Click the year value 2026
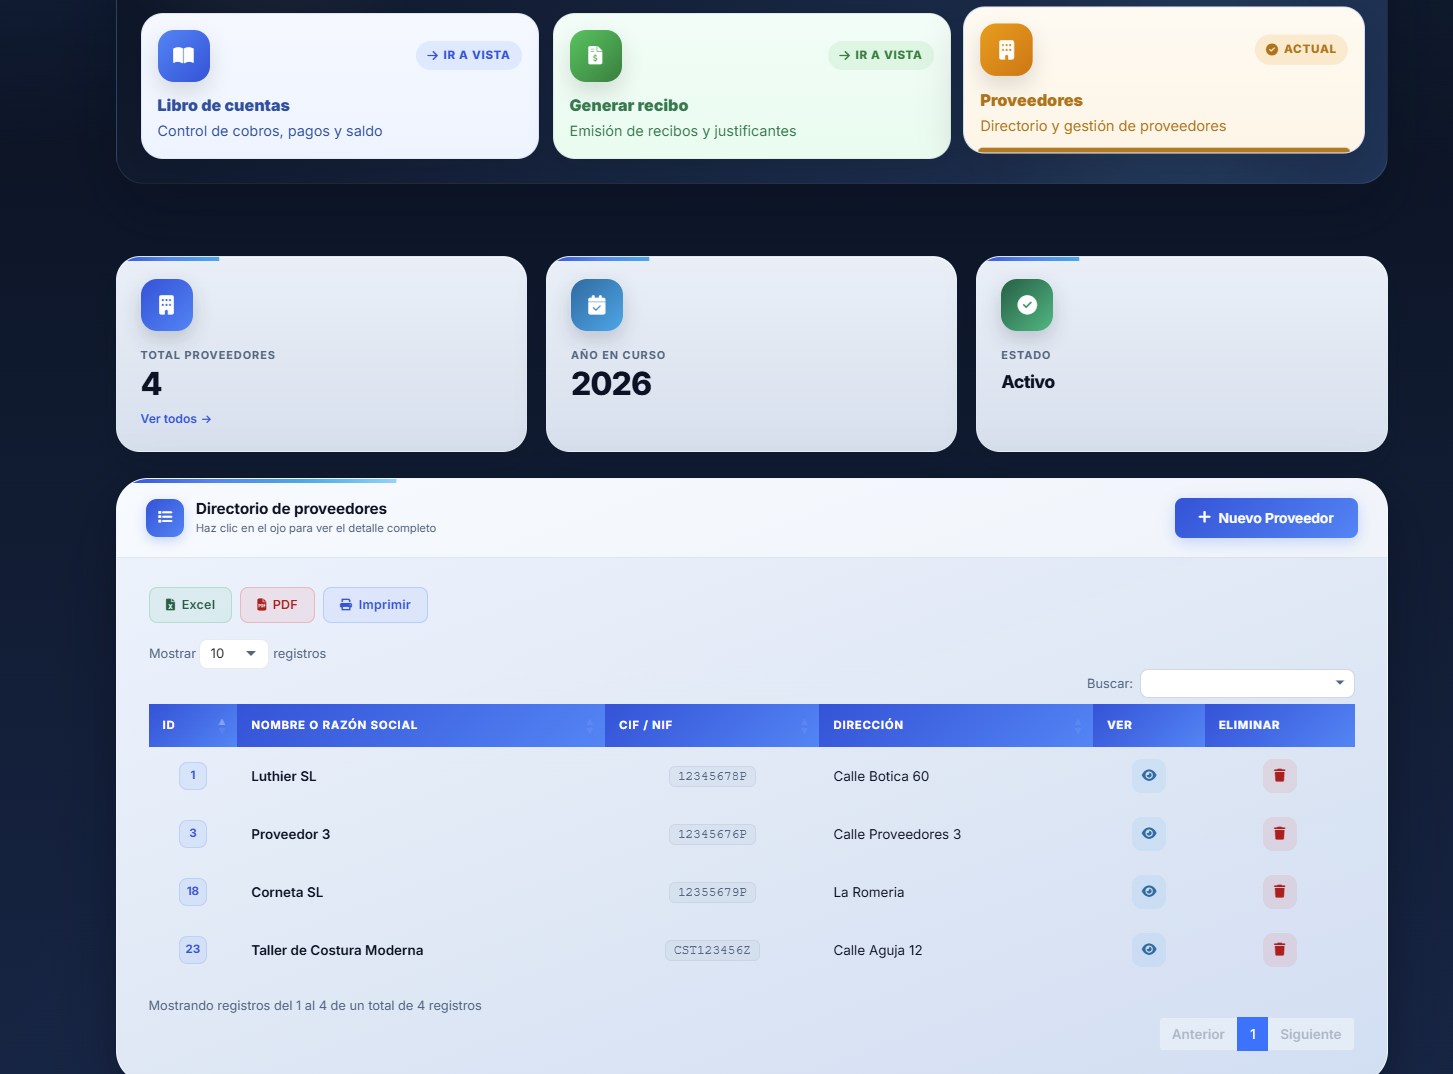Image resolution: width=1453 pixels, height=1074 pixels. (611, 384)
